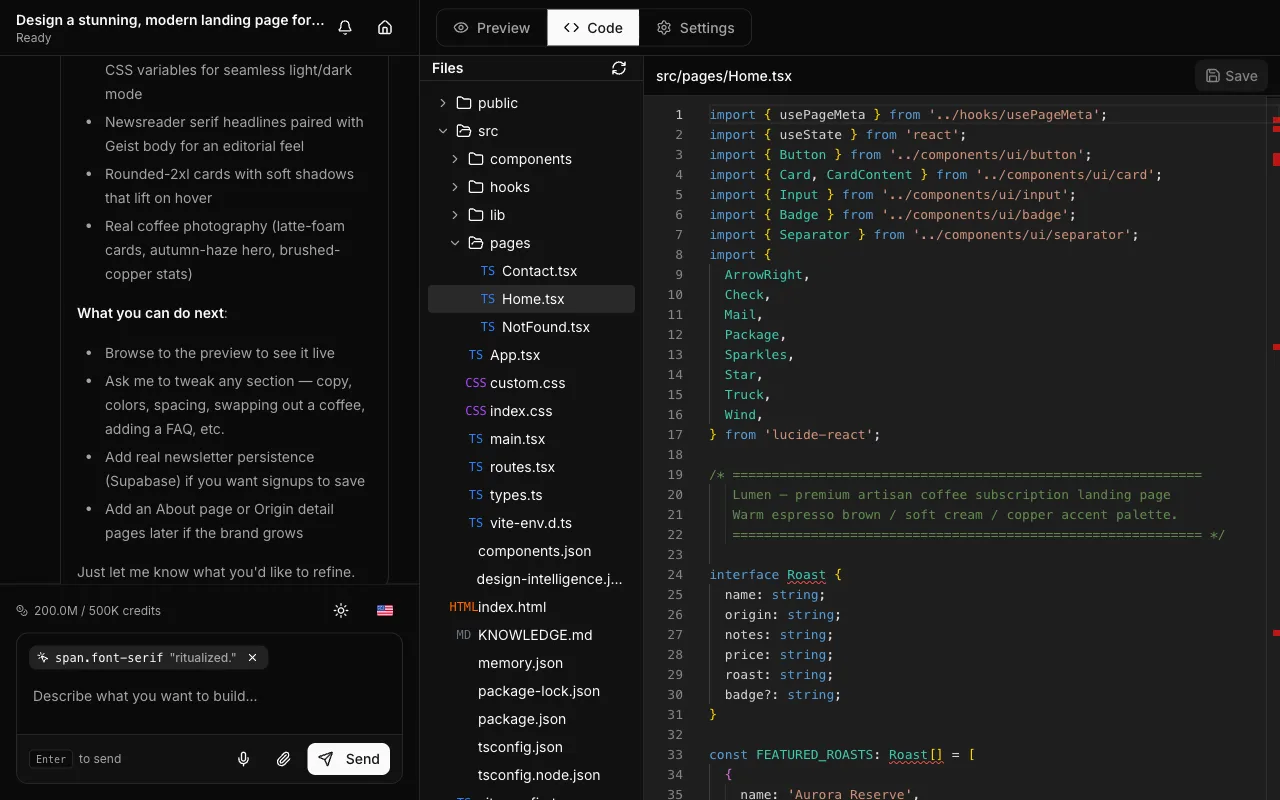
Task: Expand the hooks folder
Action: [x=531, y=187]
